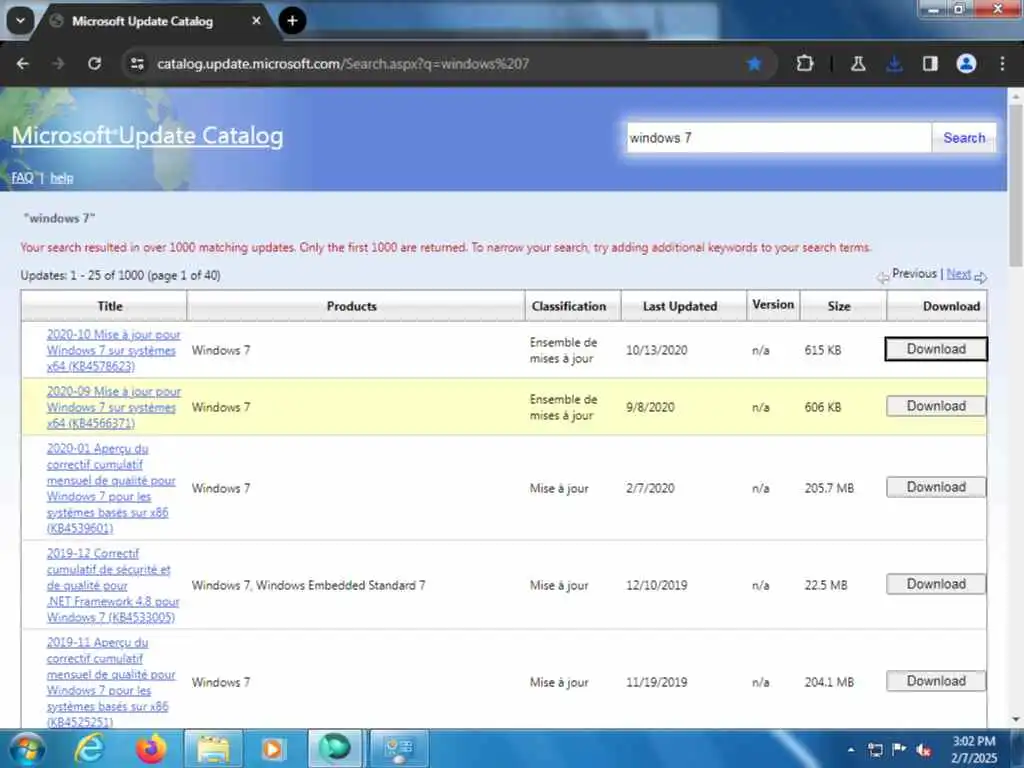Download the 615 KB KB4578623 update

pos(936,349)
